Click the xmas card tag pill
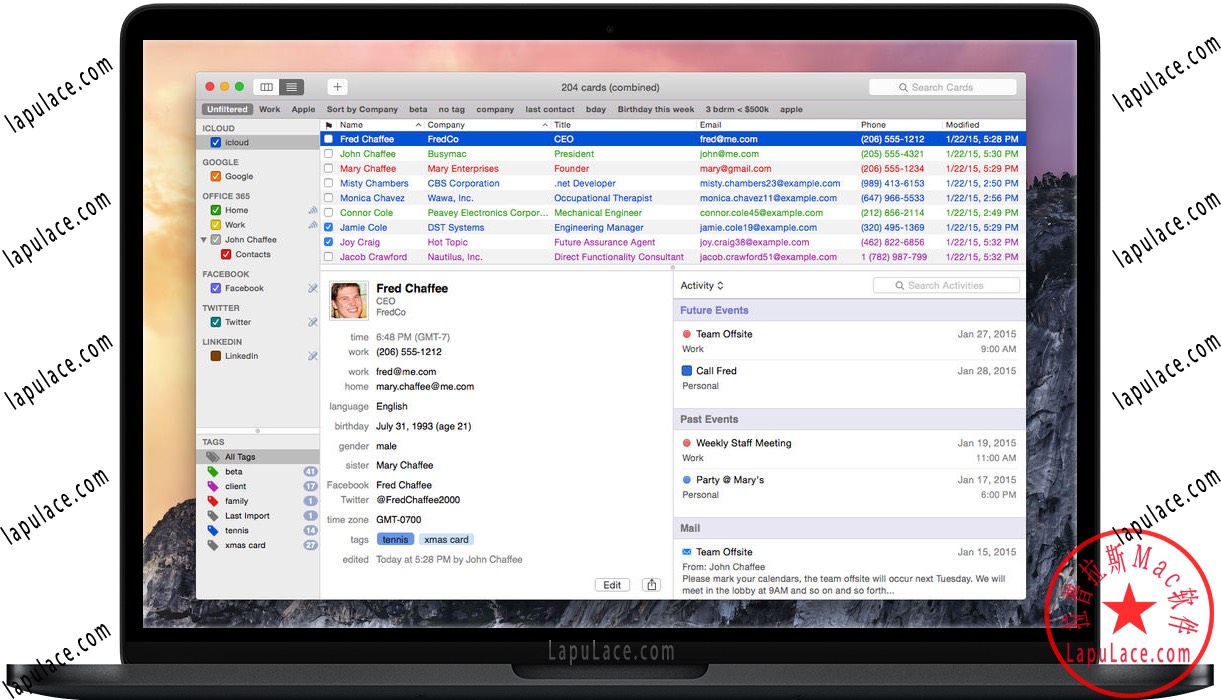 point(446,540)
